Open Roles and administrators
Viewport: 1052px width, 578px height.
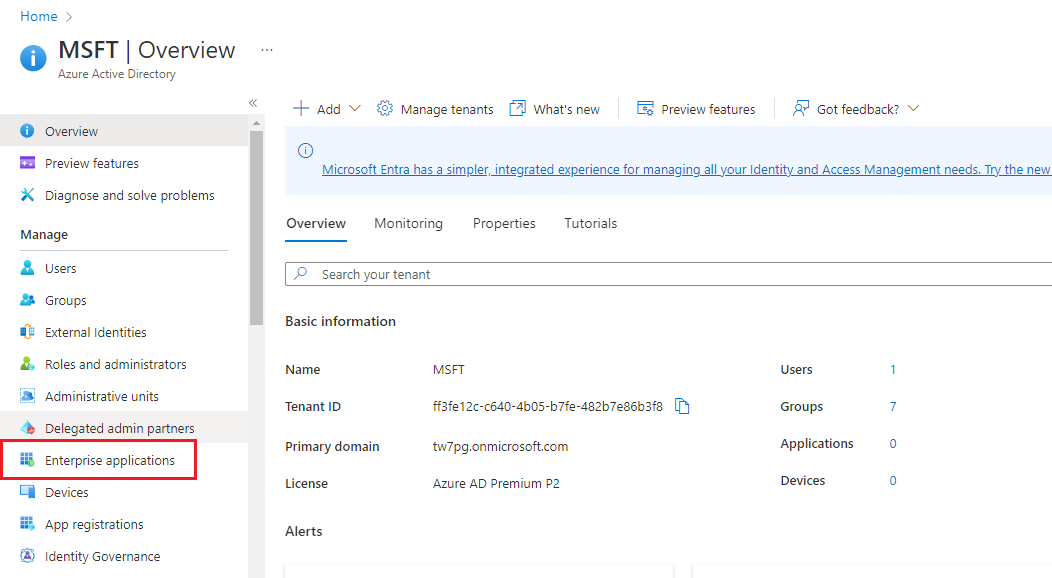(115, 364)
